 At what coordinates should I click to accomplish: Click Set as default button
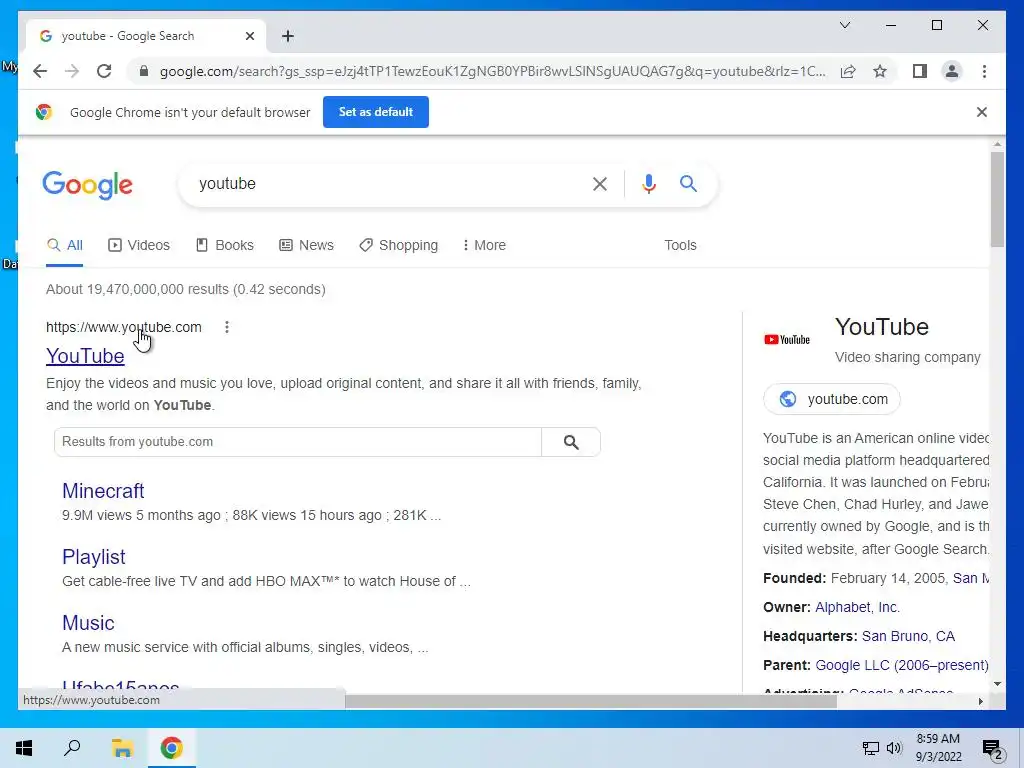(376, 112)
